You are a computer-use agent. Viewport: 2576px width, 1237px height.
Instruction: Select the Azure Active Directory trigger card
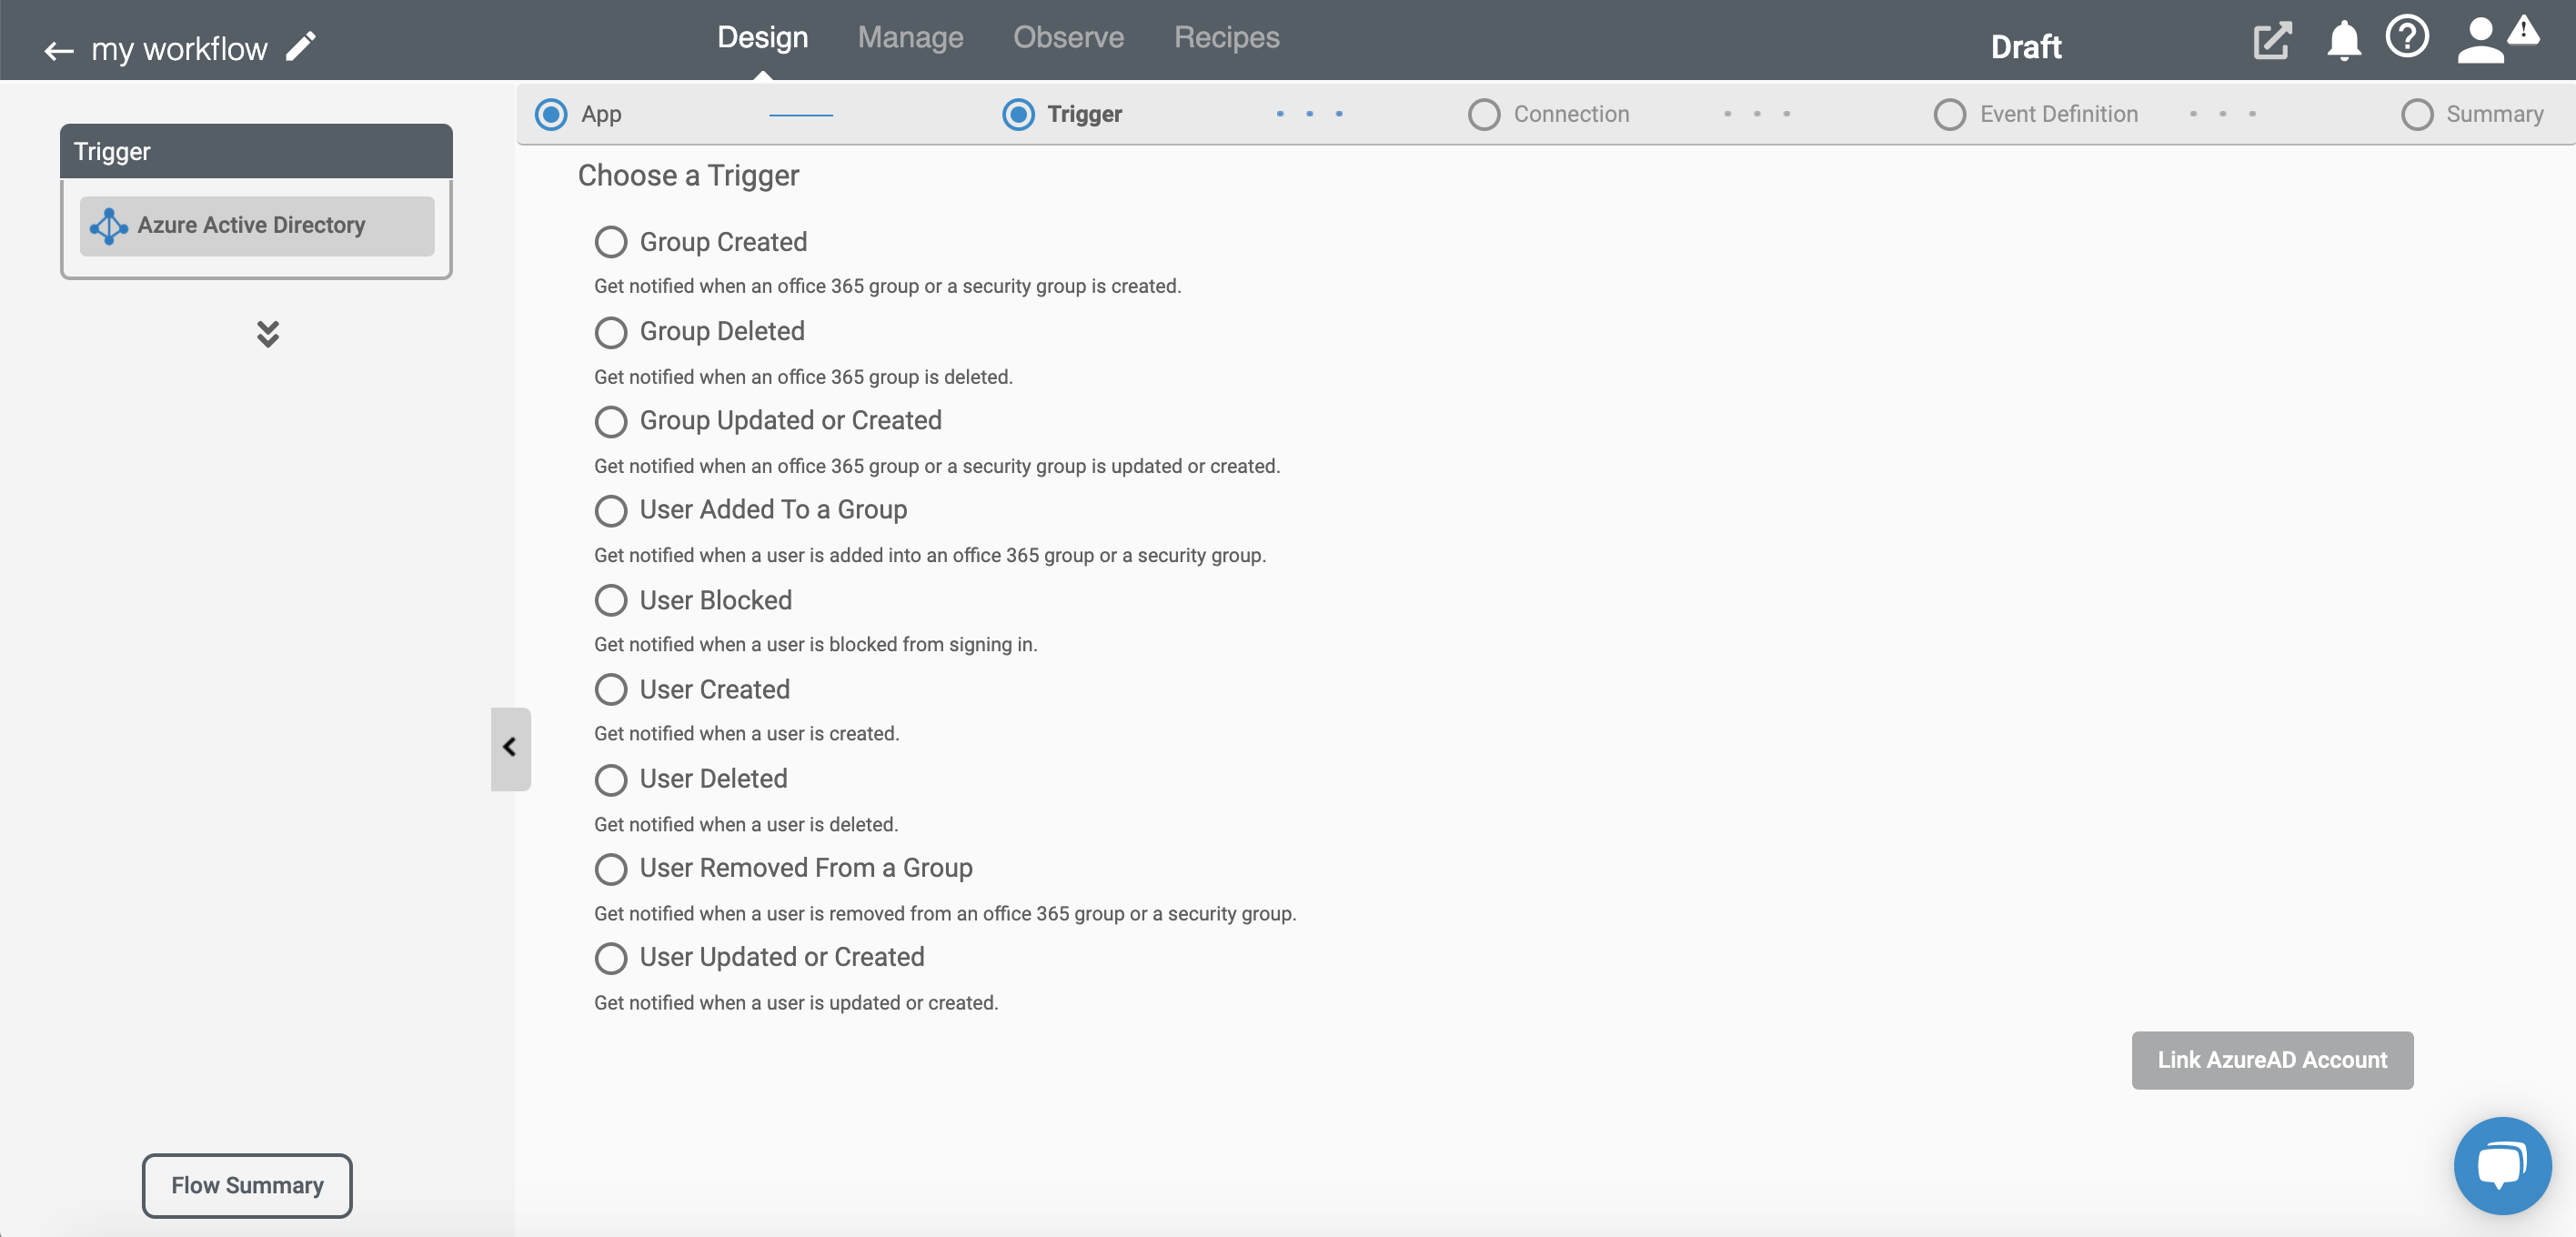point(257,226)
